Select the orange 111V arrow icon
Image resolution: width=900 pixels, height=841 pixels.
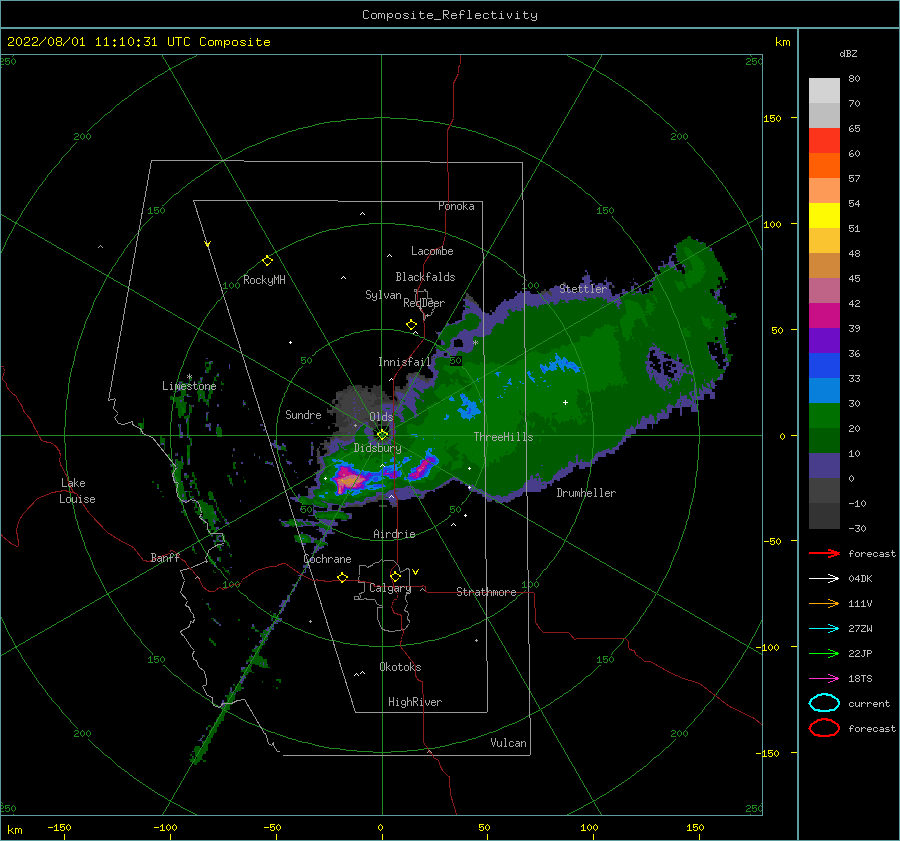pos(824,603)
